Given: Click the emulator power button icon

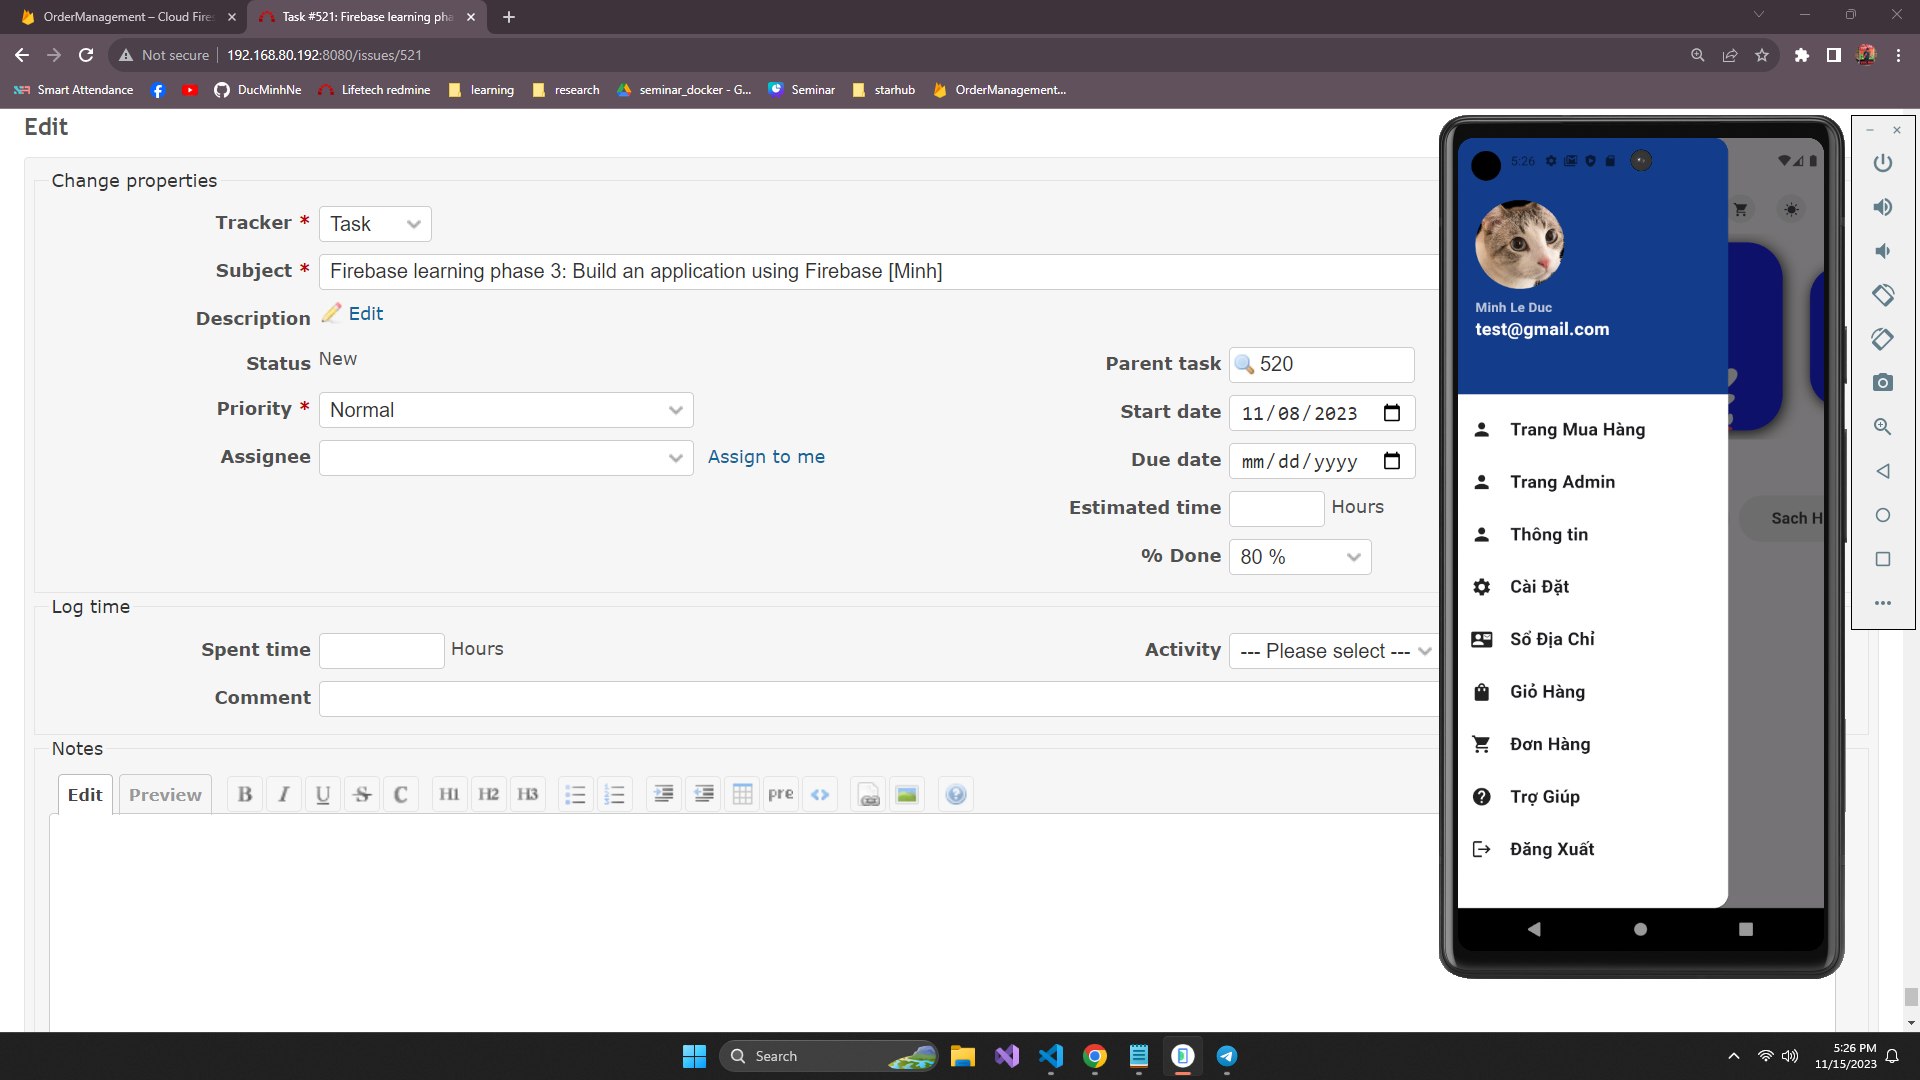Looking at the screenshot, I should pyautogui.click(x=1883, y=163).
